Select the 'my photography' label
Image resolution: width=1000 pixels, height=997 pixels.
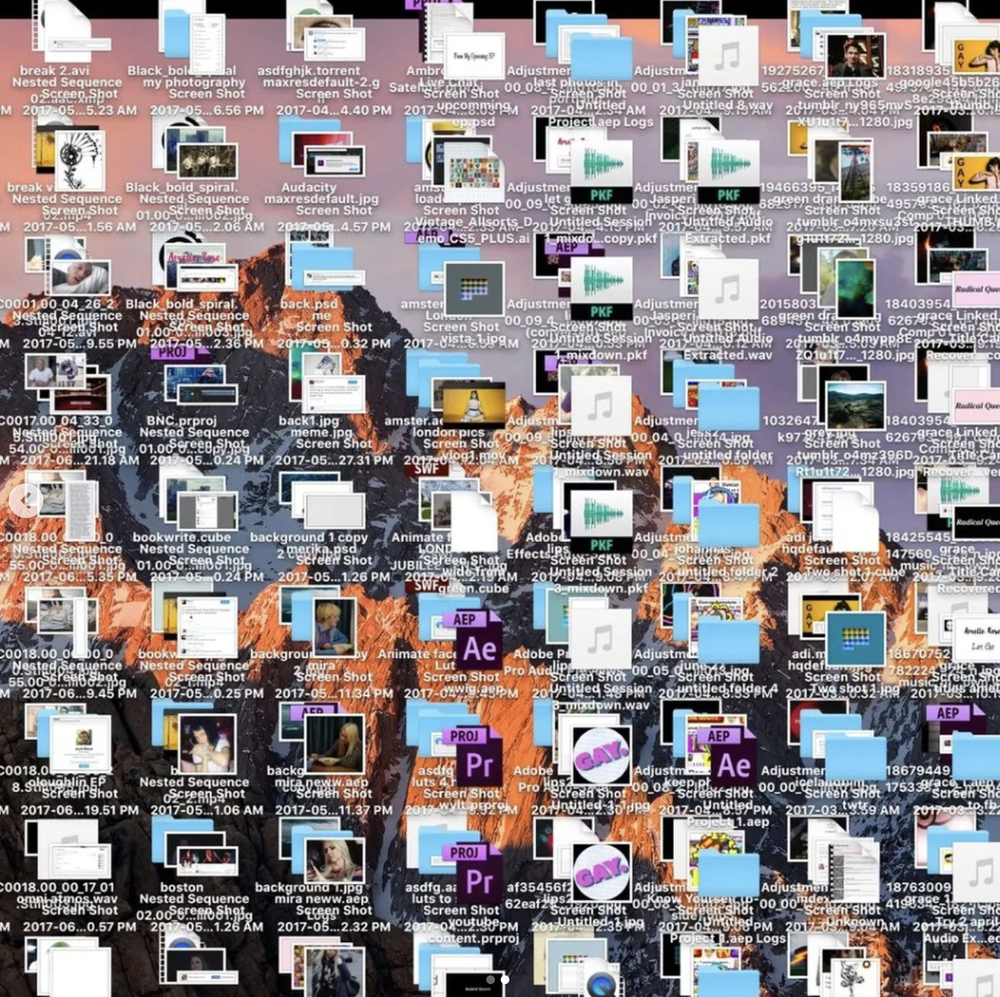point(194,82)
